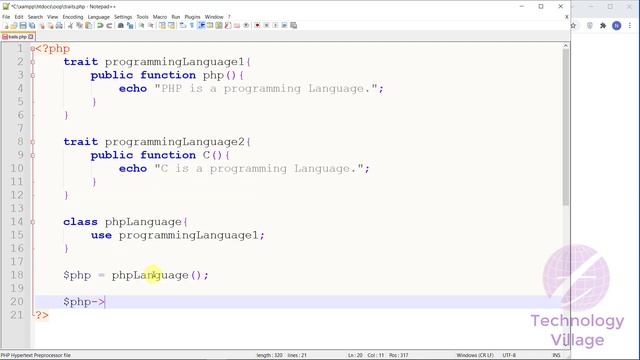Click line number 18 in margin

tap(17, 275)
